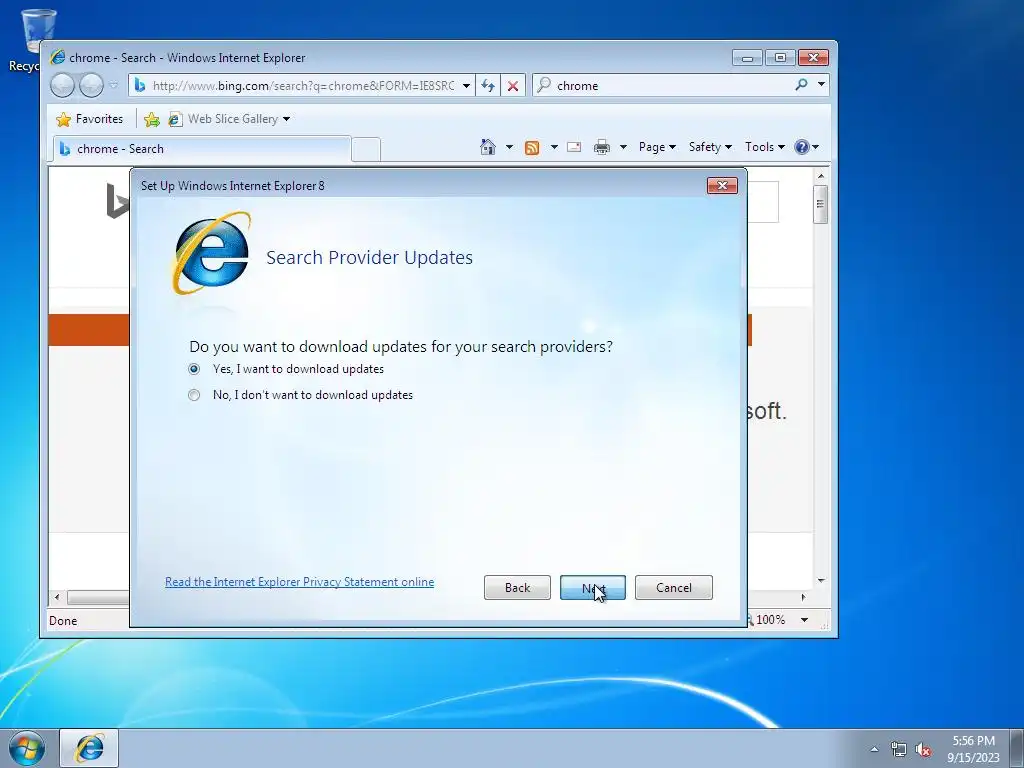Click the magnifier Search button

tap(801, 85)
